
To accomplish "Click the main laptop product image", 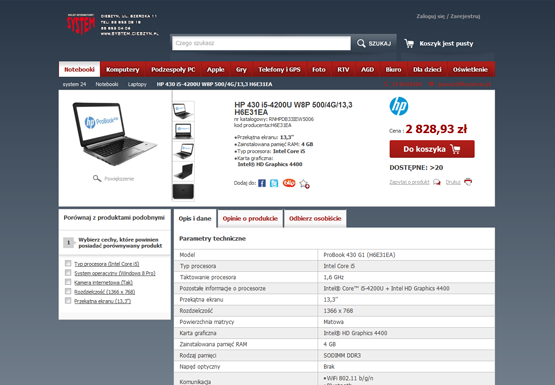I will [x=114, y=133].
